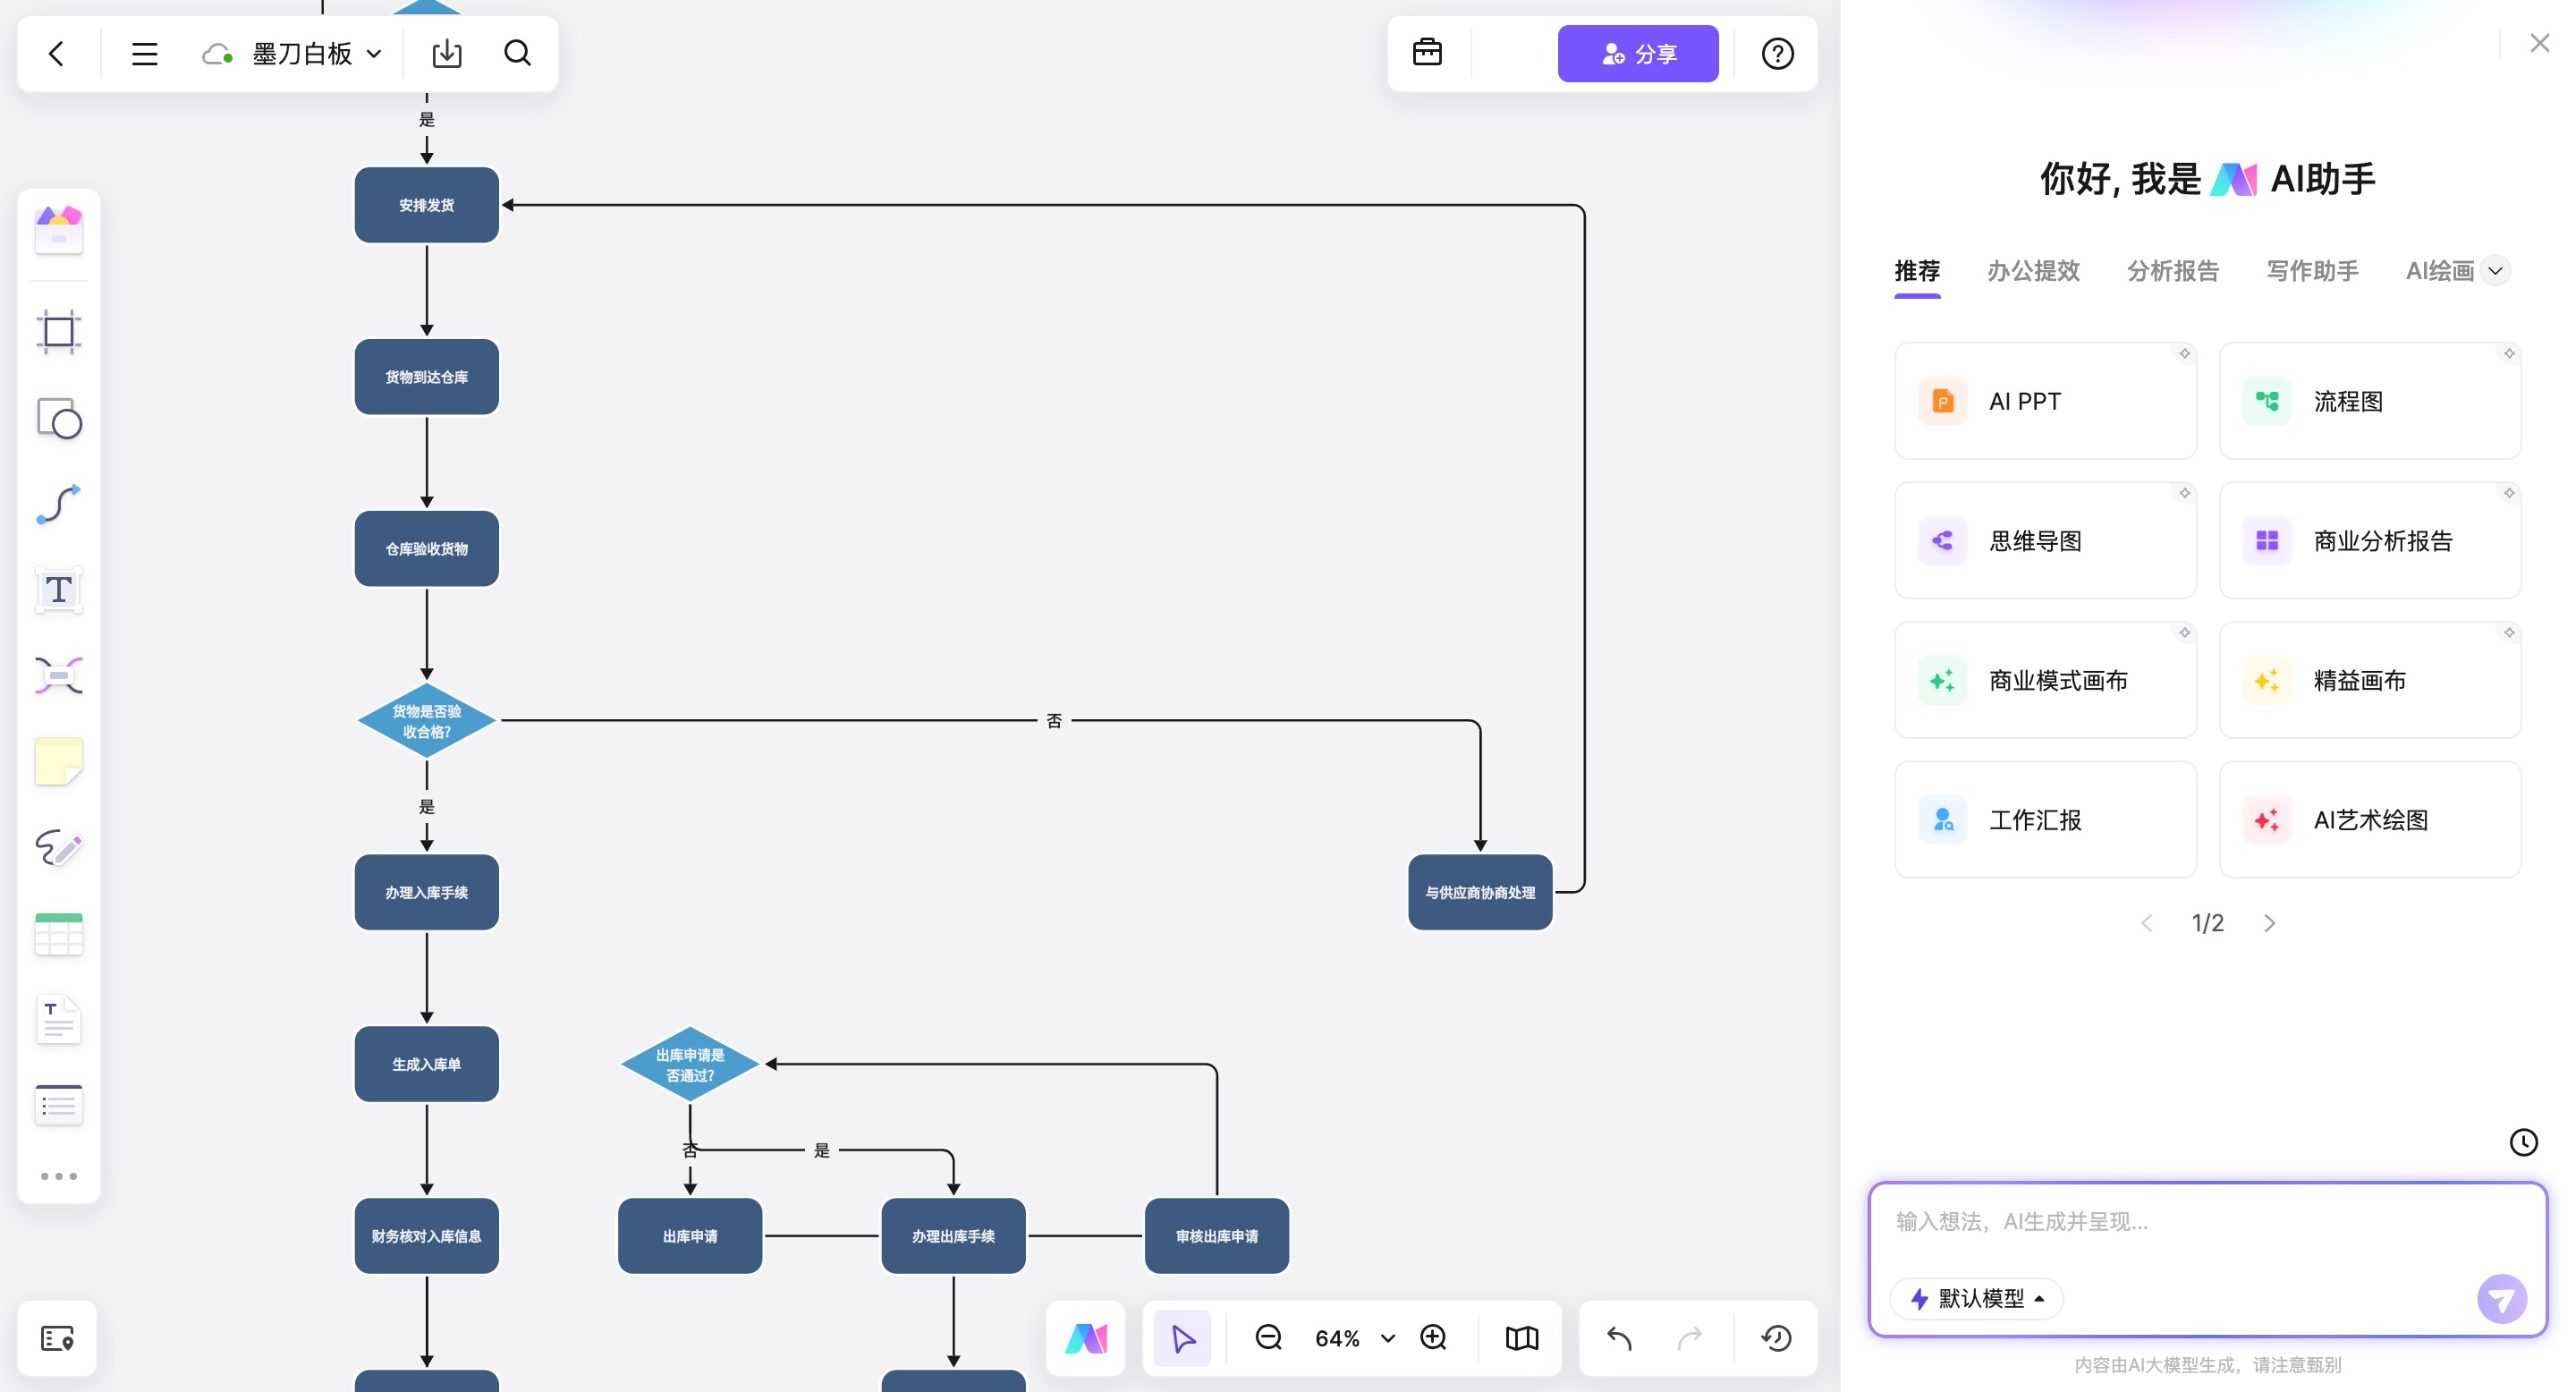This screenshot has height=1392, width=2576.
Task: Click the 分享 share button
Action: tap(1637, 54)
